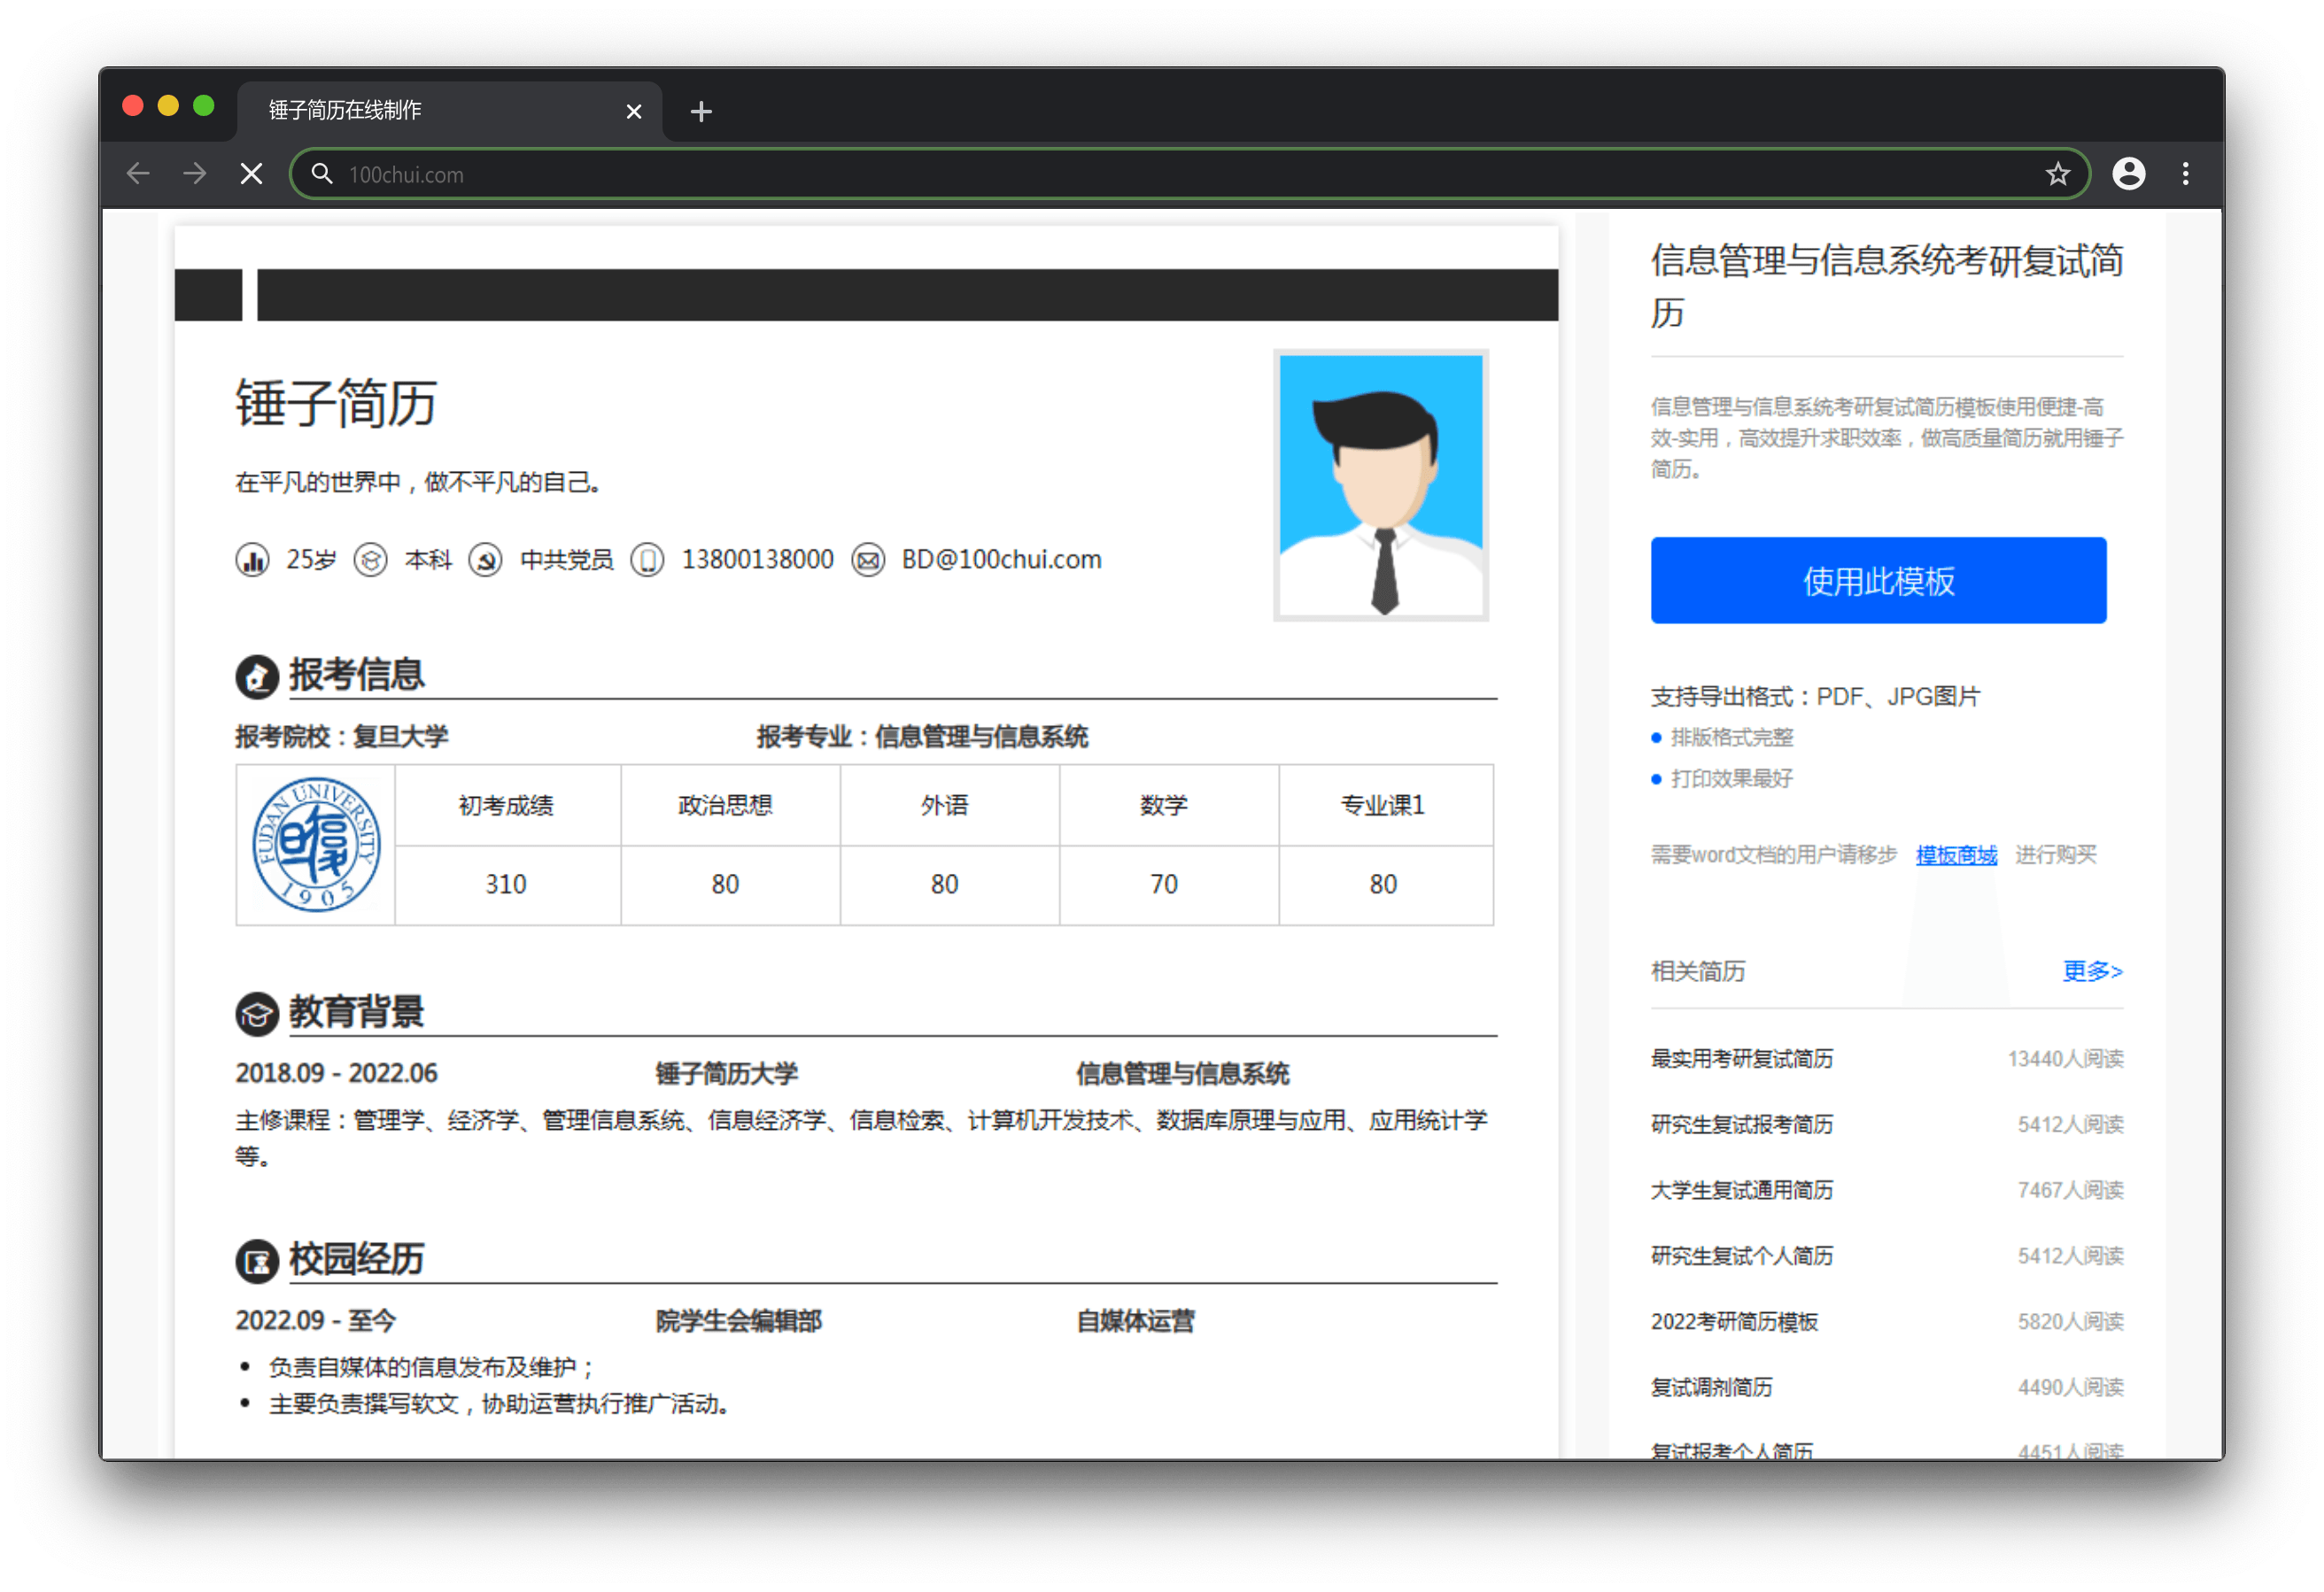Open the browser profile avatar icon
This screenshot has width=2324, height=1592.
[x=2128, y=174]
